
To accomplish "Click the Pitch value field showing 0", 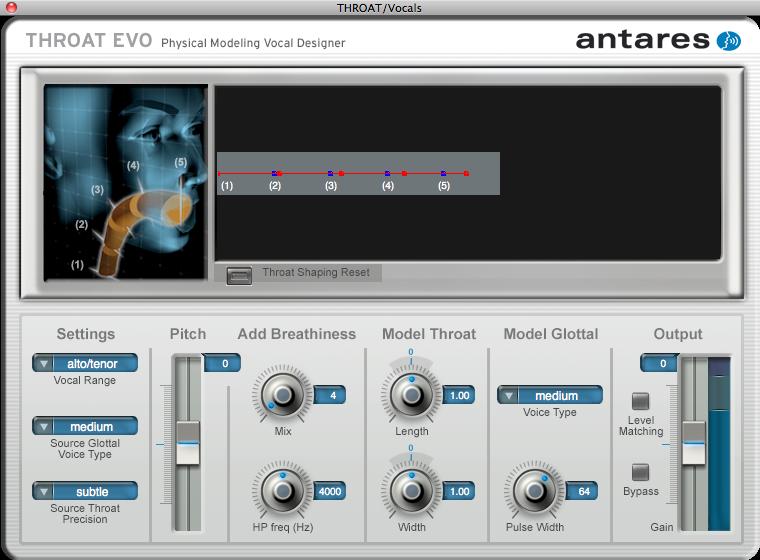I will 222,363.
